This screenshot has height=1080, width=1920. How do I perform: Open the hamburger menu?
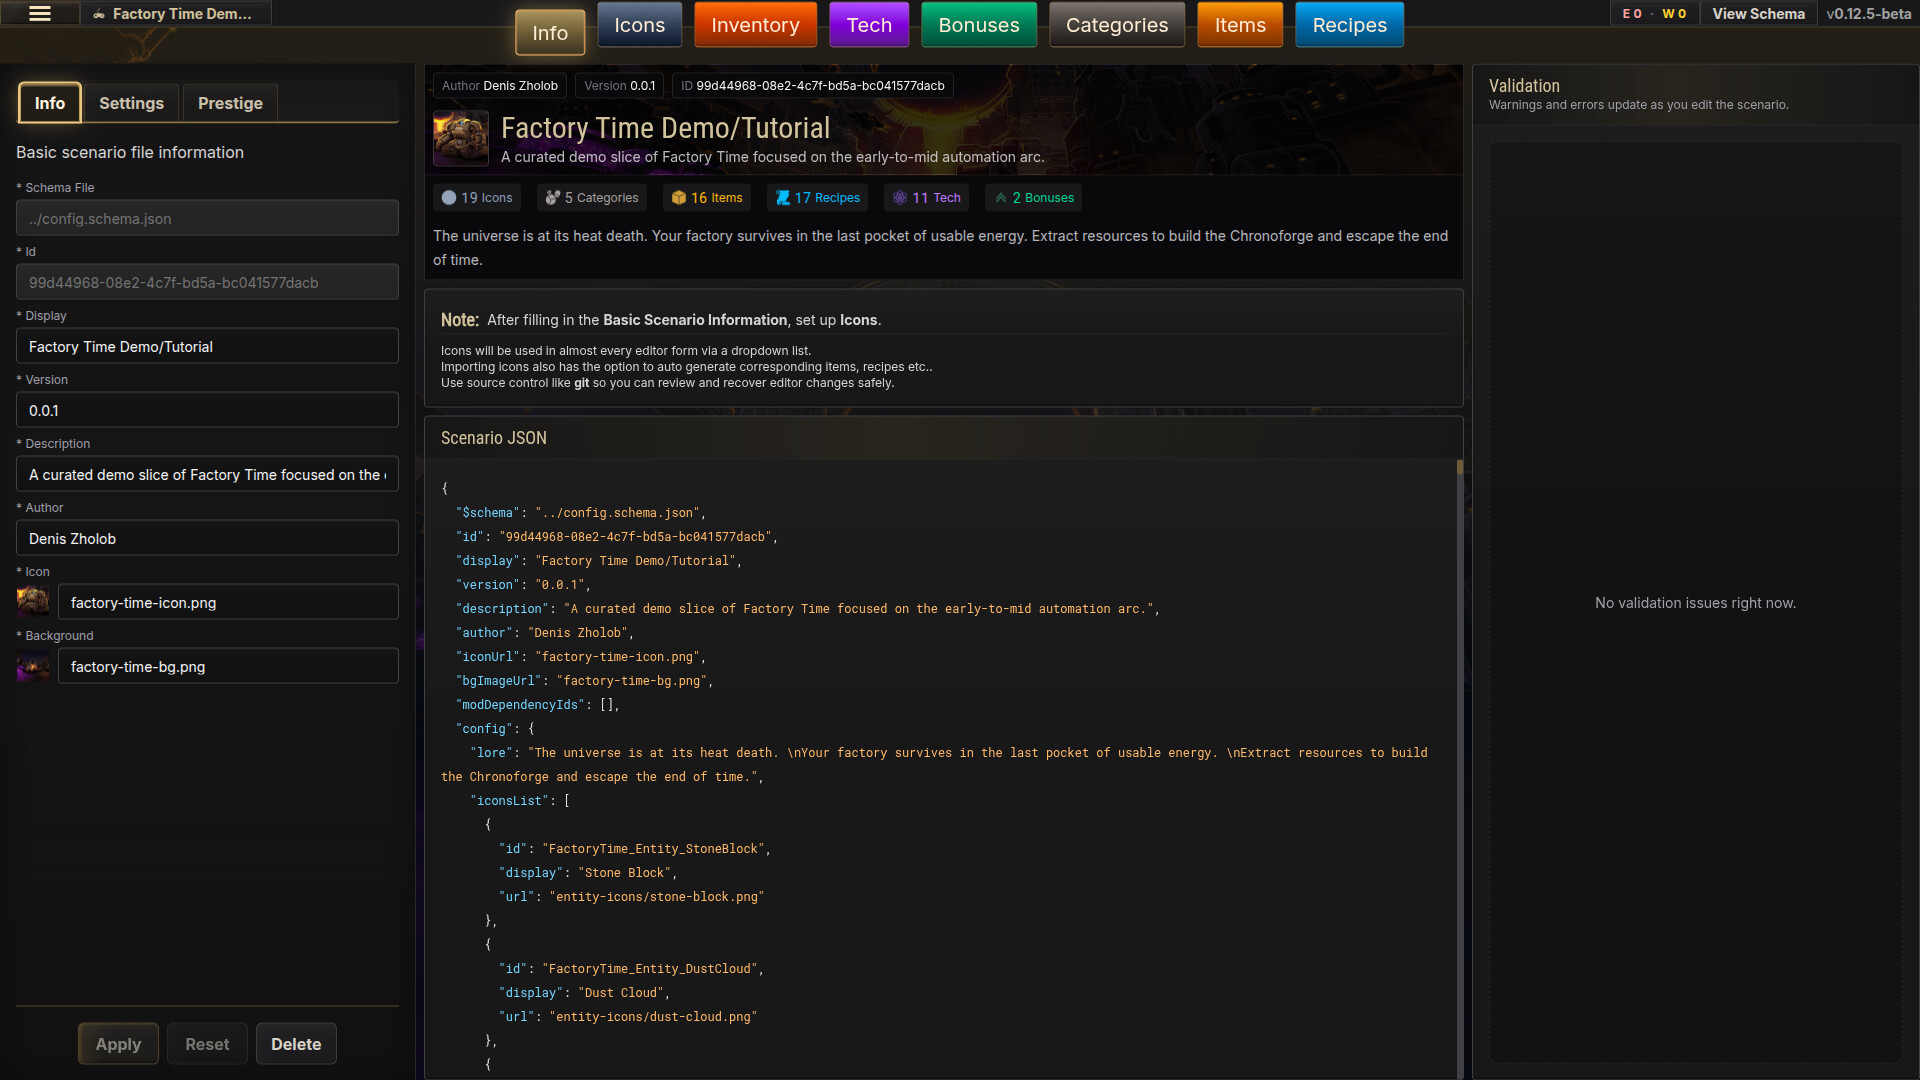(x=40, y=14)
